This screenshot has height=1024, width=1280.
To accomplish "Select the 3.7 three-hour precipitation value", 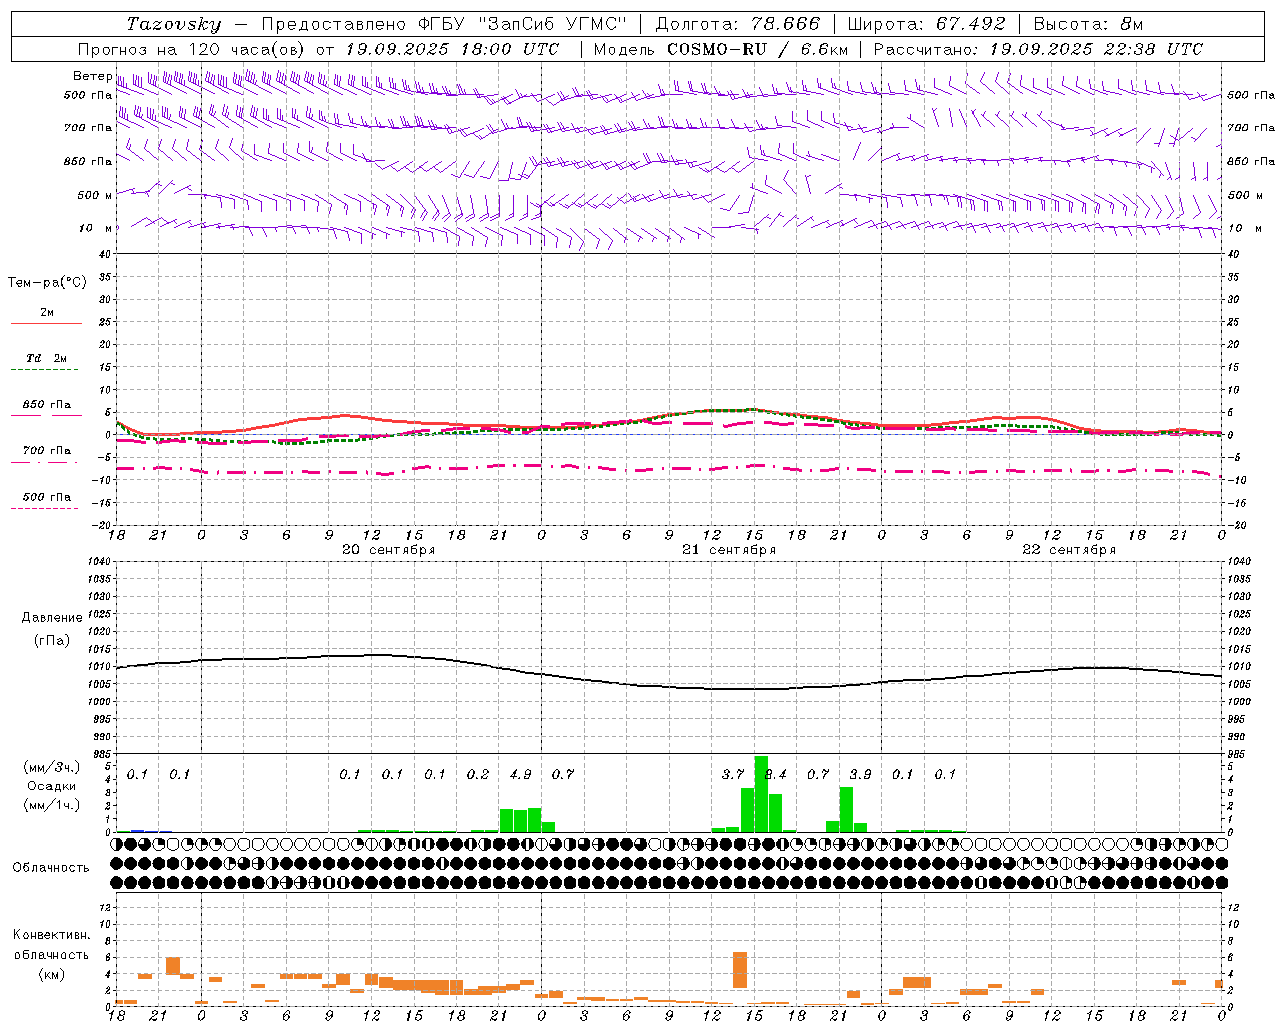I will point(733,774).
